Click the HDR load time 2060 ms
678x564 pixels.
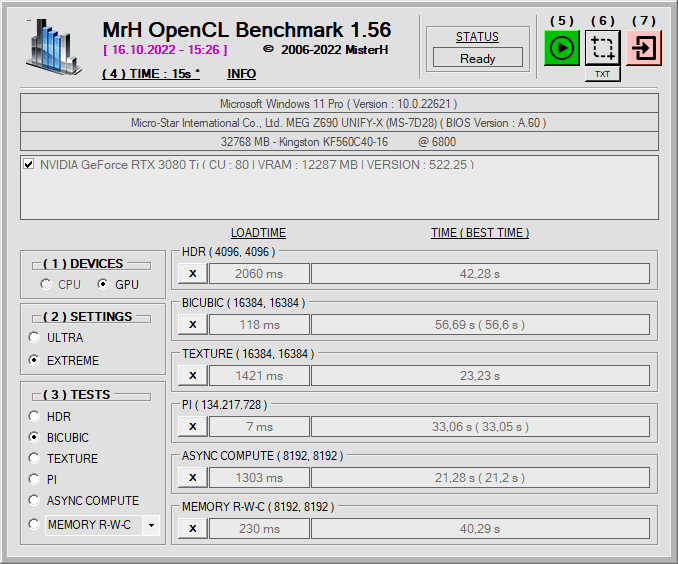[x=259, y=273]
